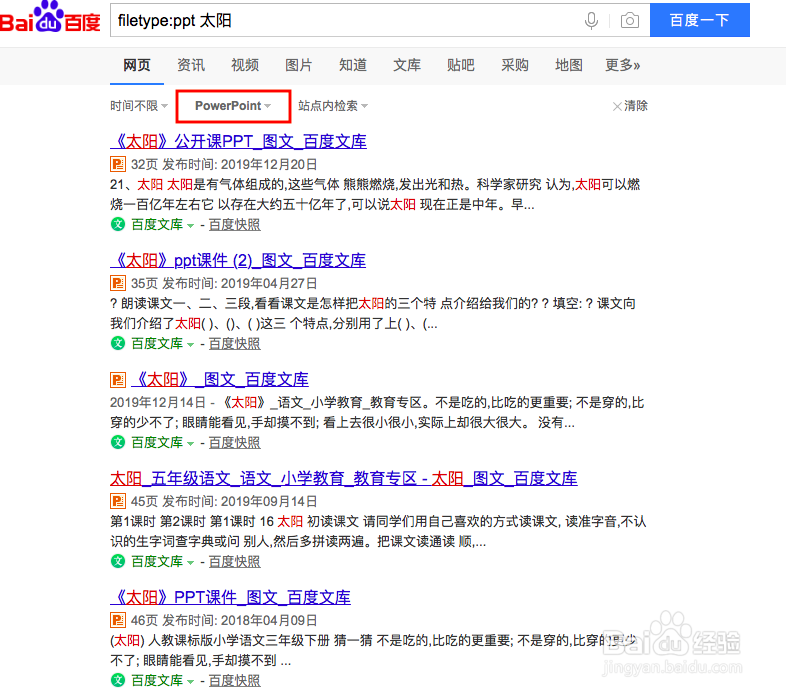The height and width of the screenshot is (695, 786).
Task: Switch to the 视频 tab
Action: click(x=245, y=65)
